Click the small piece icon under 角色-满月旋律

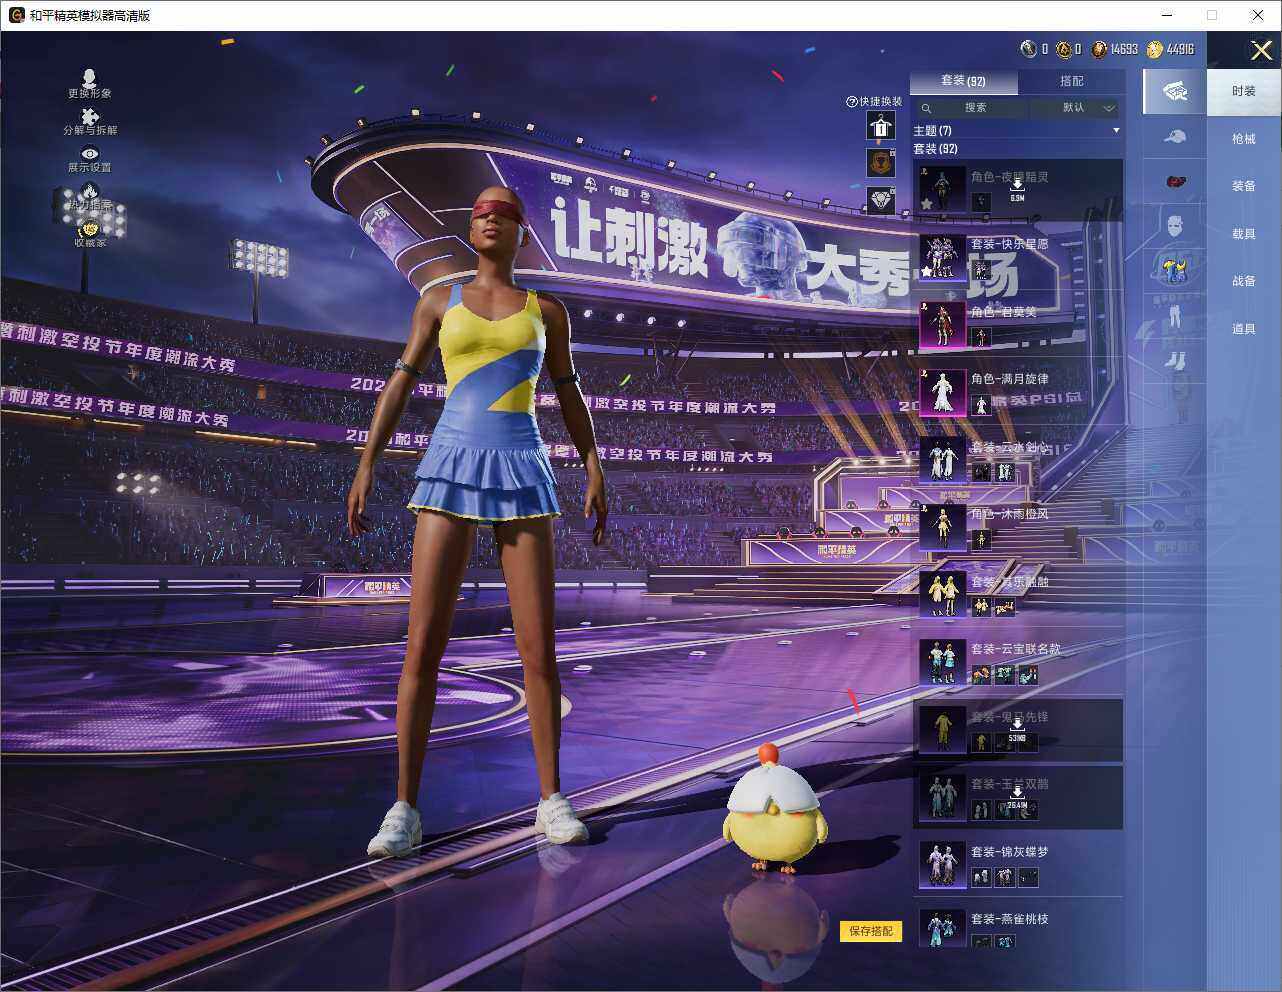point(981,404)
